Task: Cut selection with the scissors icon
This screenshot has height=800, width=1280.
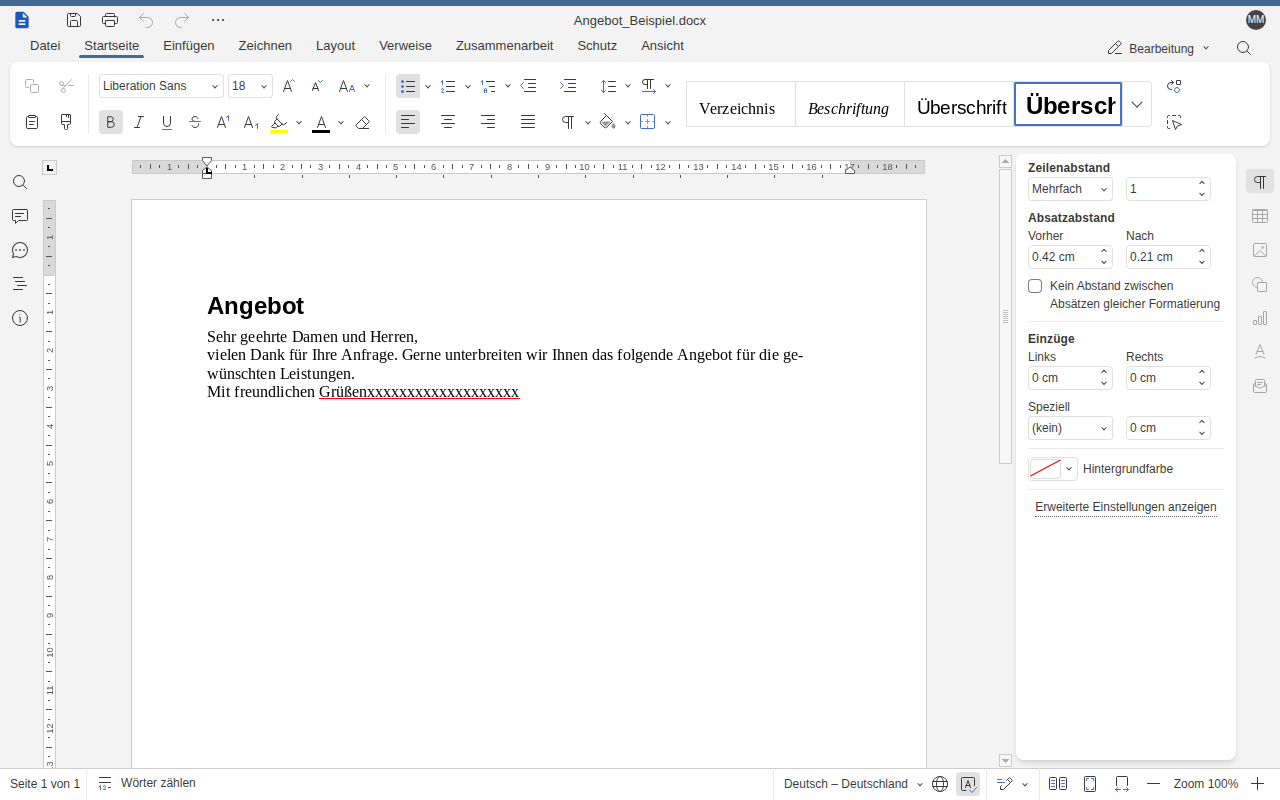Action: [x=67, y=86]
